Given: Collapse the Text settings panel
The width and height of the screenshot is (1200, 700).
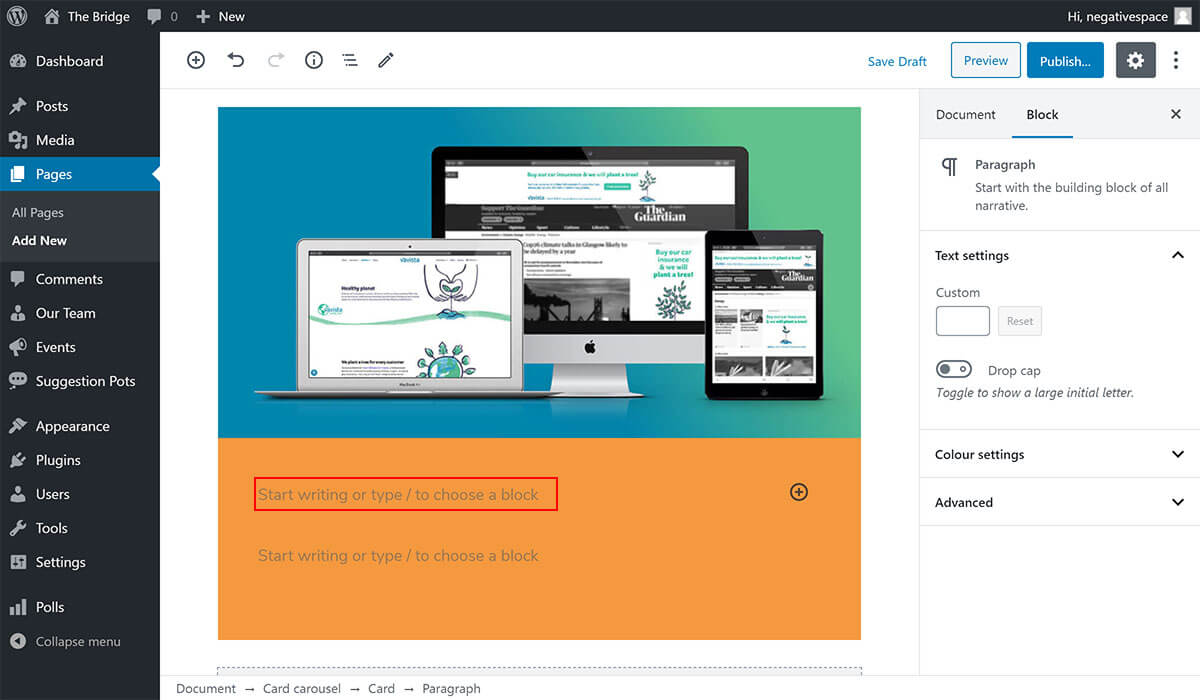Looking at the screenshot, I should point(1177,255).
